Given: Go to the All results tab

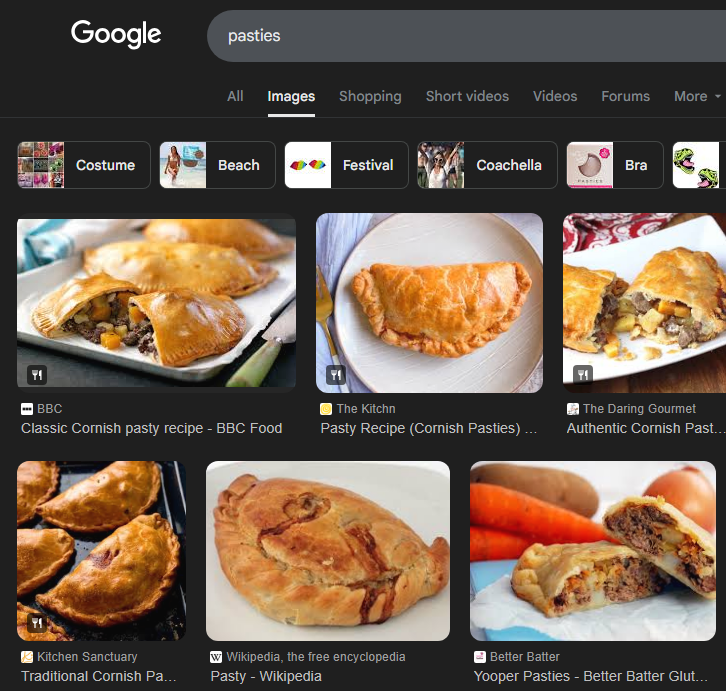Looking at the screenshot, I should (235, 96).
